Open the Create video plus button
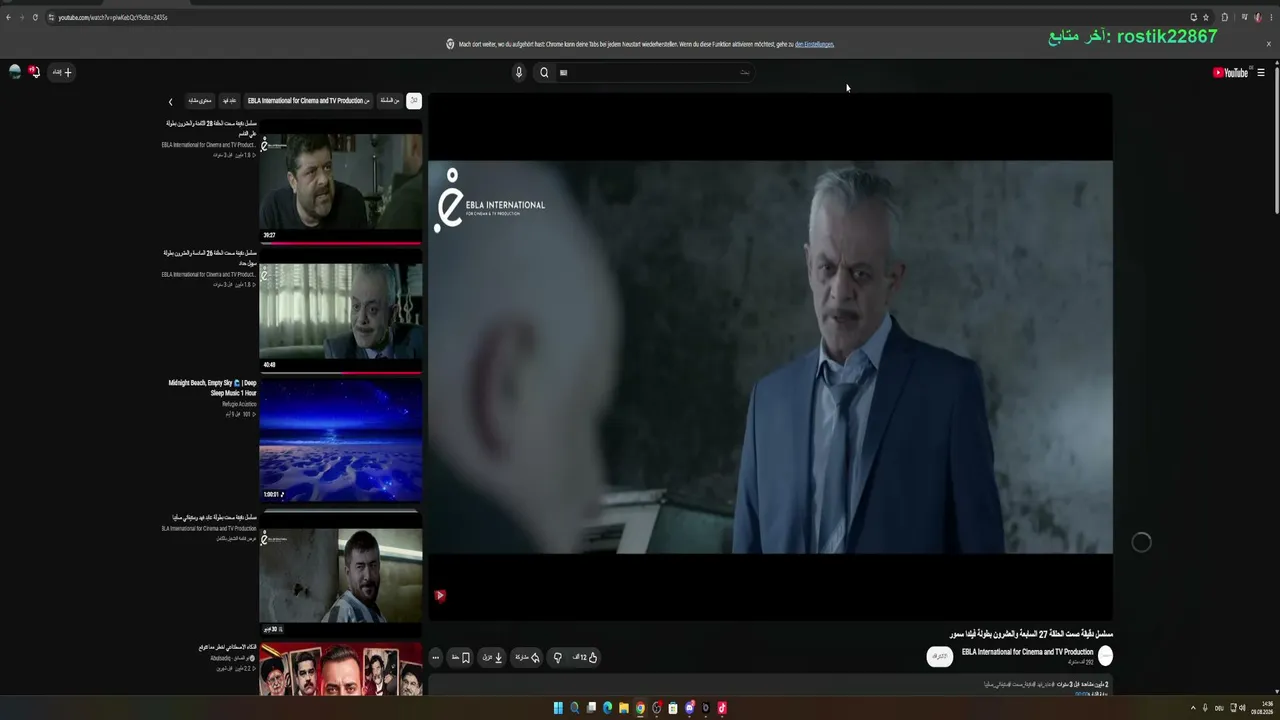 [x=63, y=72]
